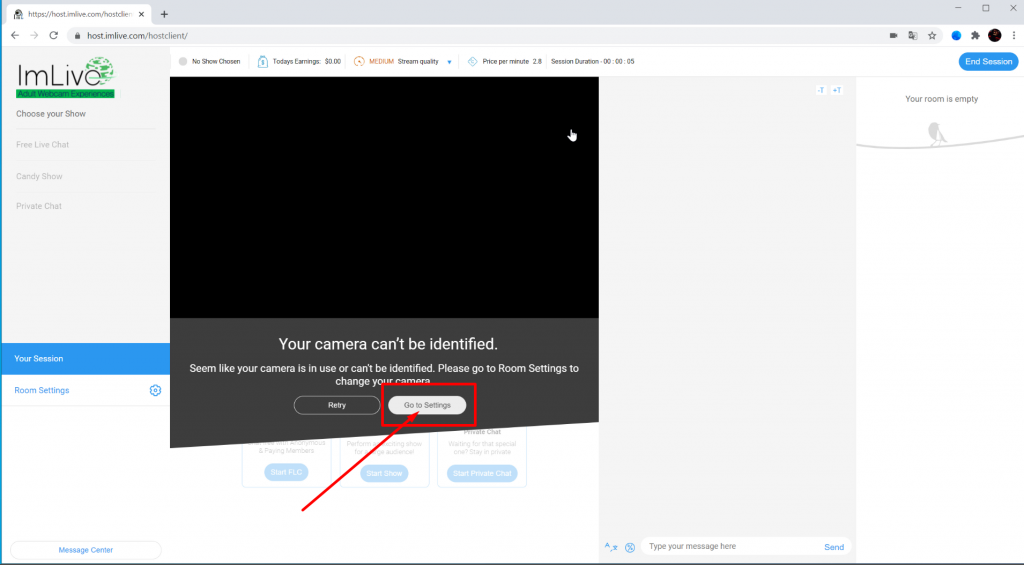Click the Todays Earnings money icon

click(x=263, y=61)
